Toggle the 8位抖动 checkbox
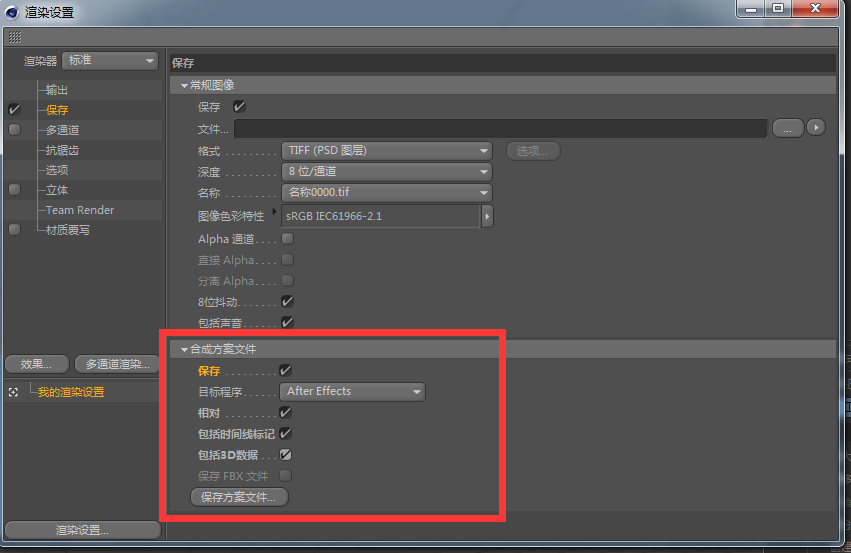Image resolution: width=851 pixels, height=553 pixels. [x=288, y=301]
